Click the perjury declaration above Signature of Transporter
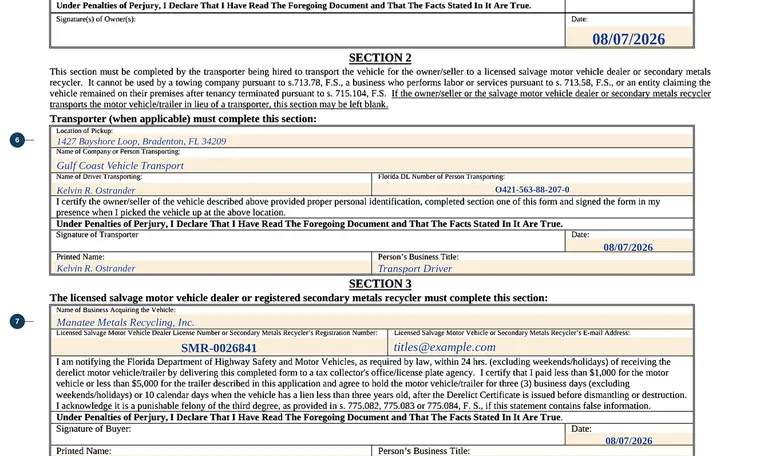 309,224
